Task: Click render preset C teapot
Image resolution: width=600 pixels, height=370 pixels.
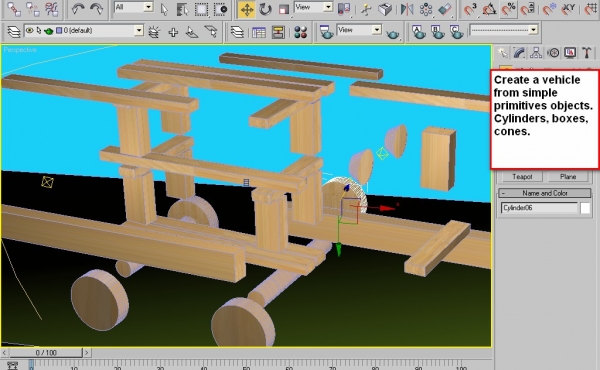Action: click(457, 32)
